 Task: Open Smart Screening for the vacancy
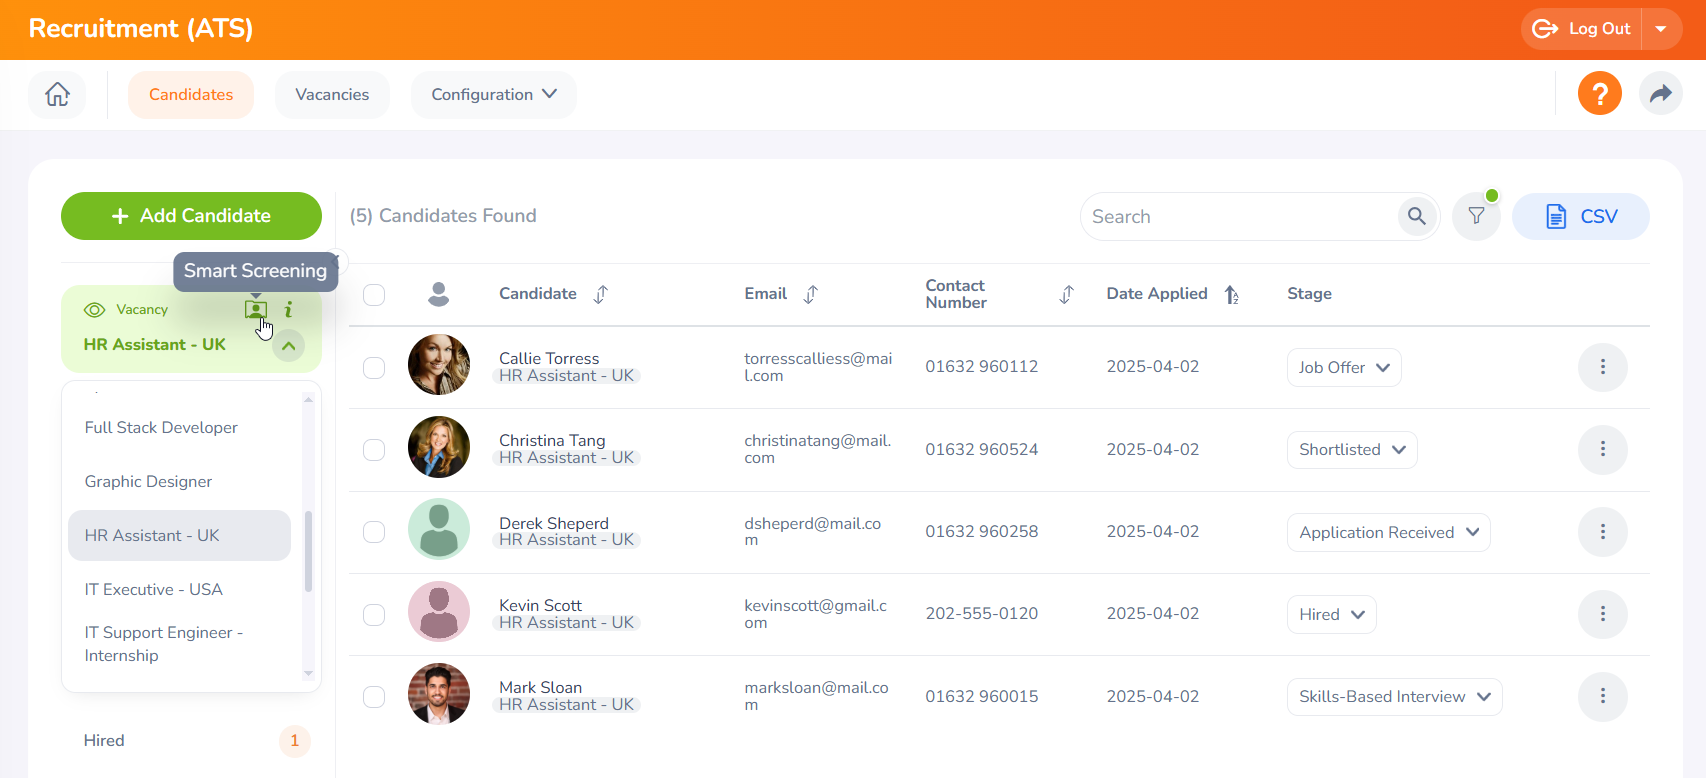(256, 309)
